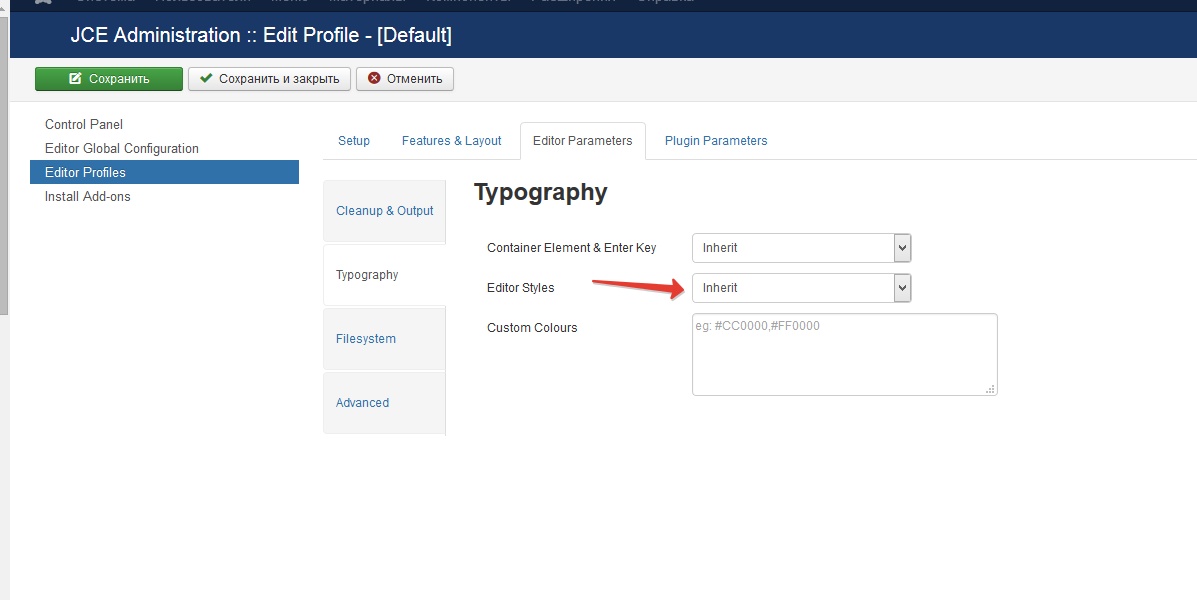Open the Editor Styles dropdown
The image size is (1197, 600).
[x=801, y=288]
